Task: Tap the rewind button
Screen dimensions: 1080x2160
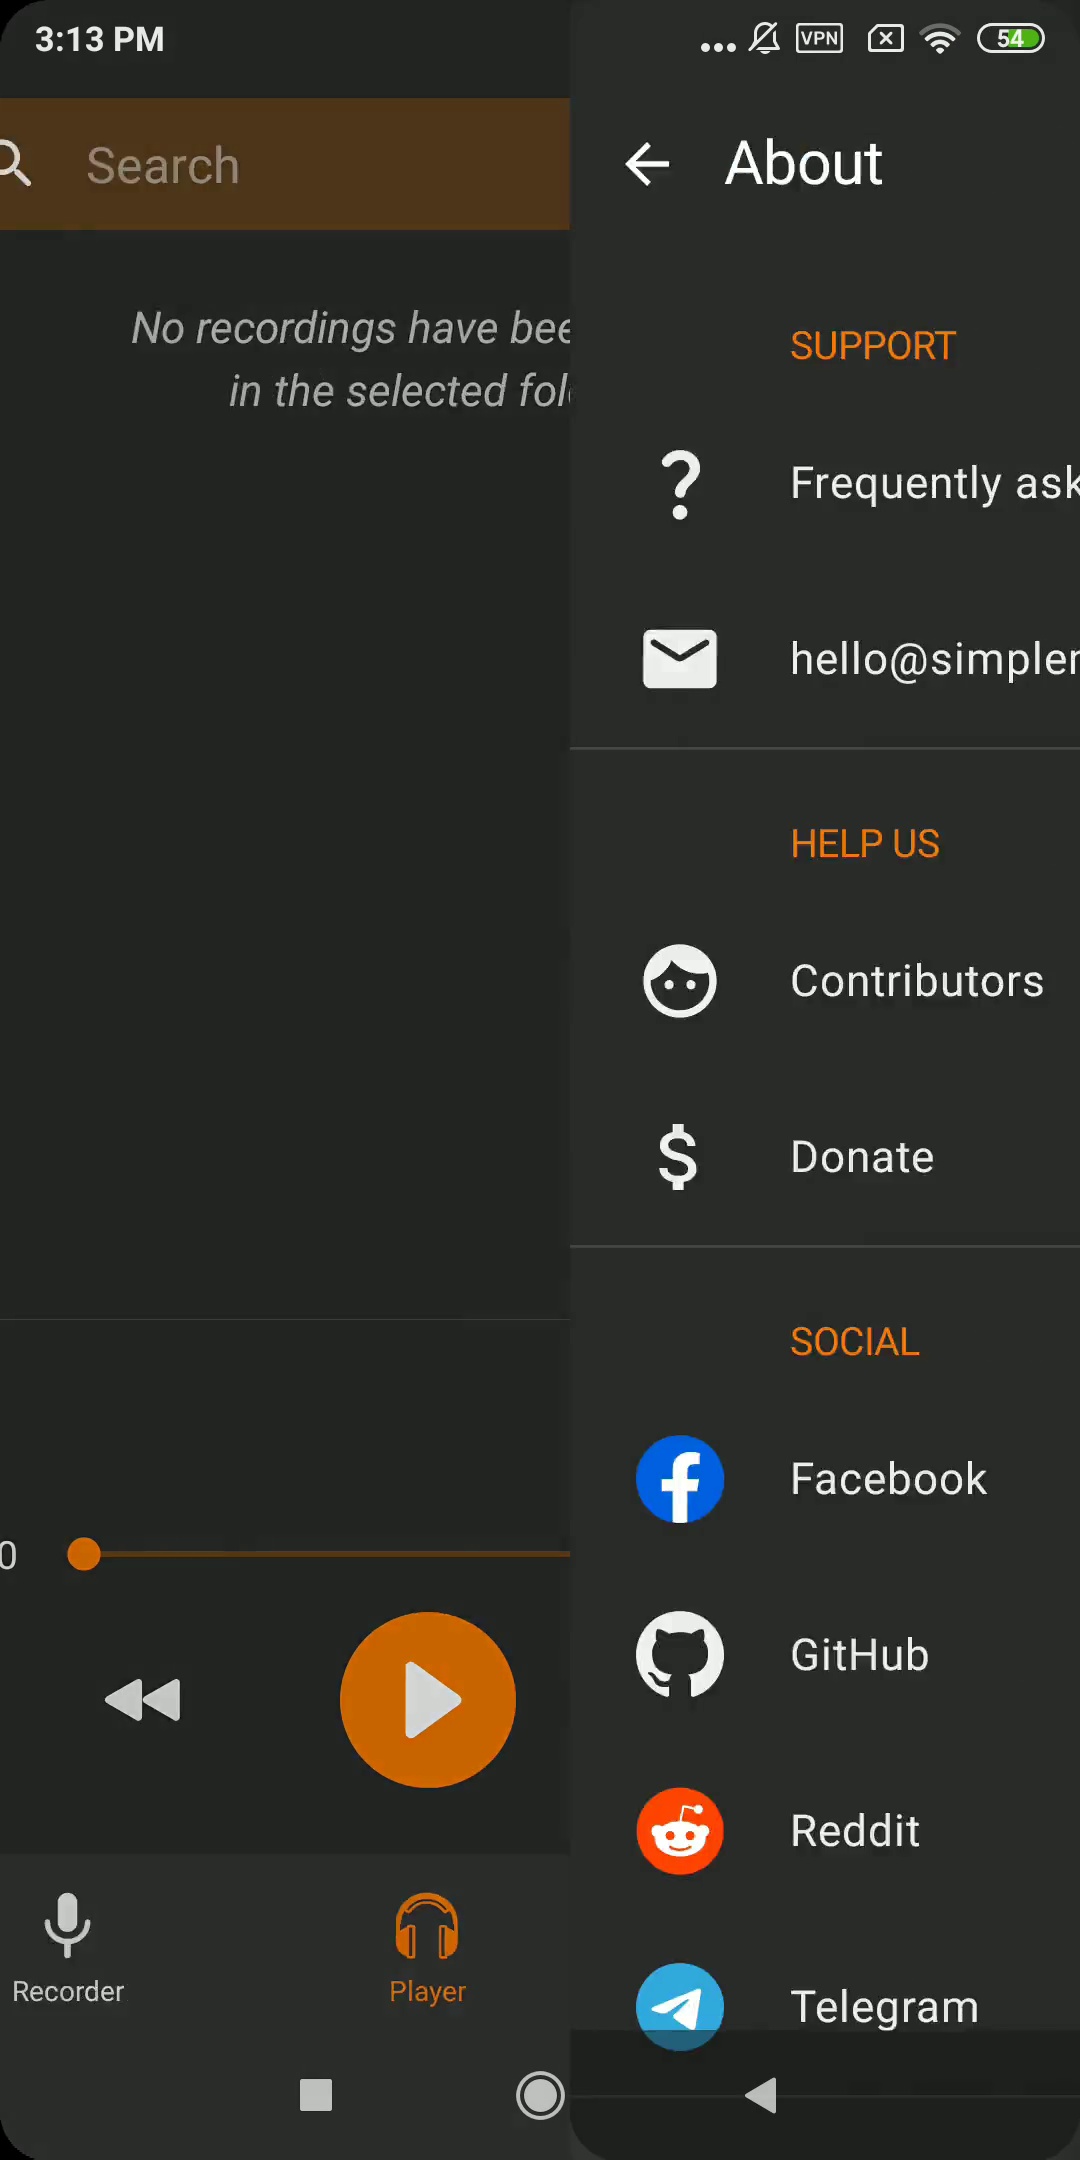Action: point(143,1700)
